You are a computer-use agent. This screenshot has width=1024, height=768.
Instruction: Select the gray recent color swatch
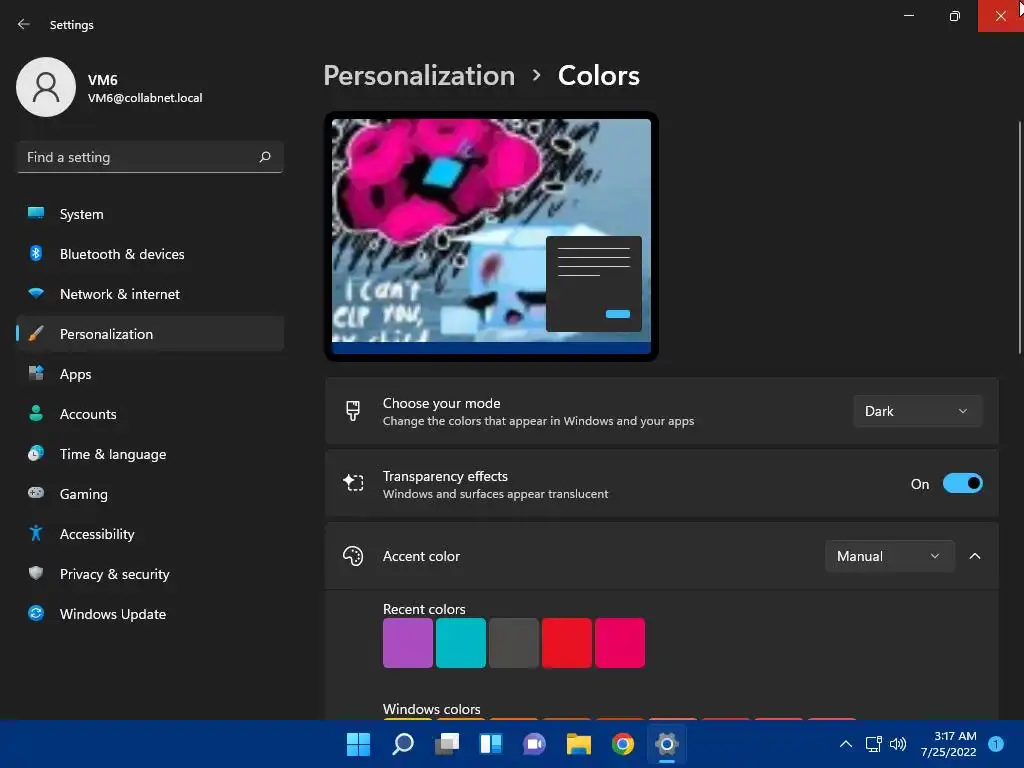point(513,643)
